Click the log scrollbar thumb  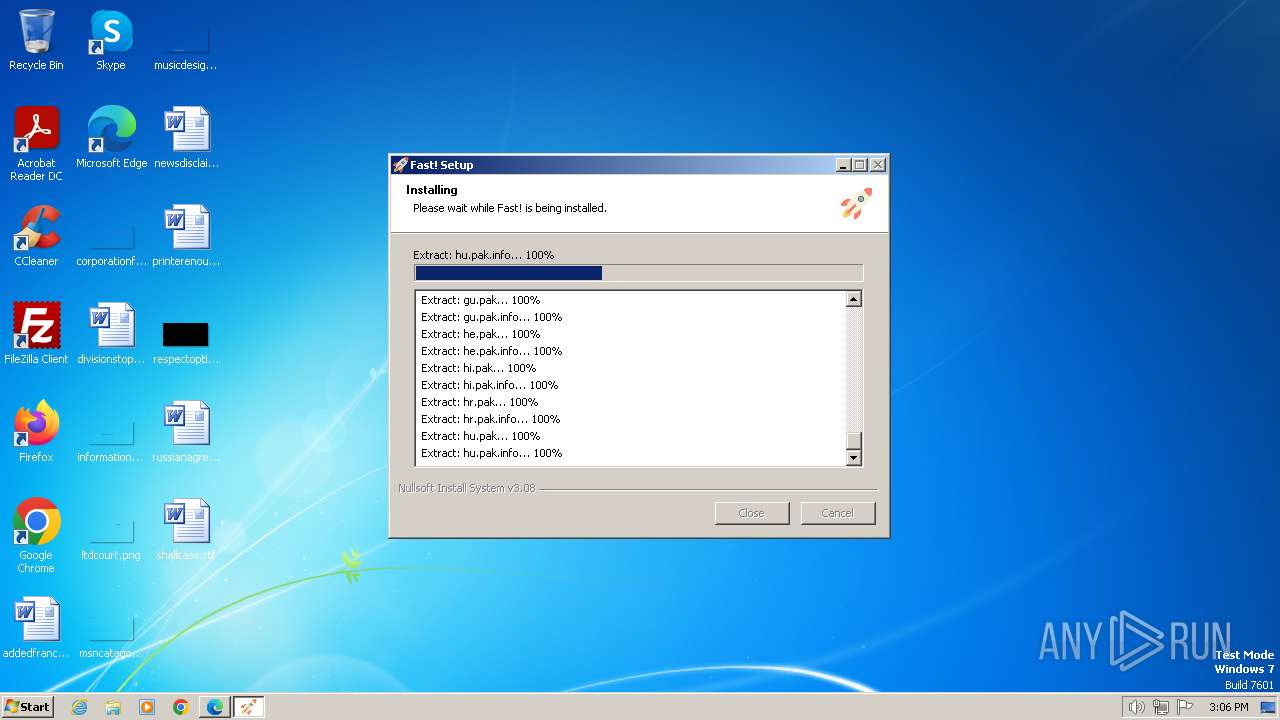click(x=854, y=441)
